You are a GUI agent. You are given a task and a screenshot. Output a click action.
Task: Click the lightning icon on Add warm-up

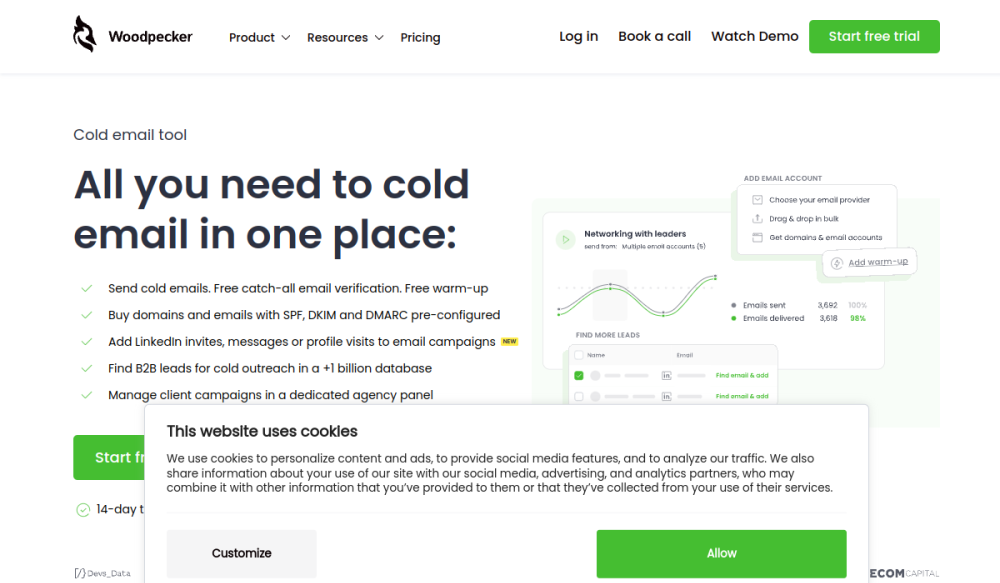(x=837, y=263)
